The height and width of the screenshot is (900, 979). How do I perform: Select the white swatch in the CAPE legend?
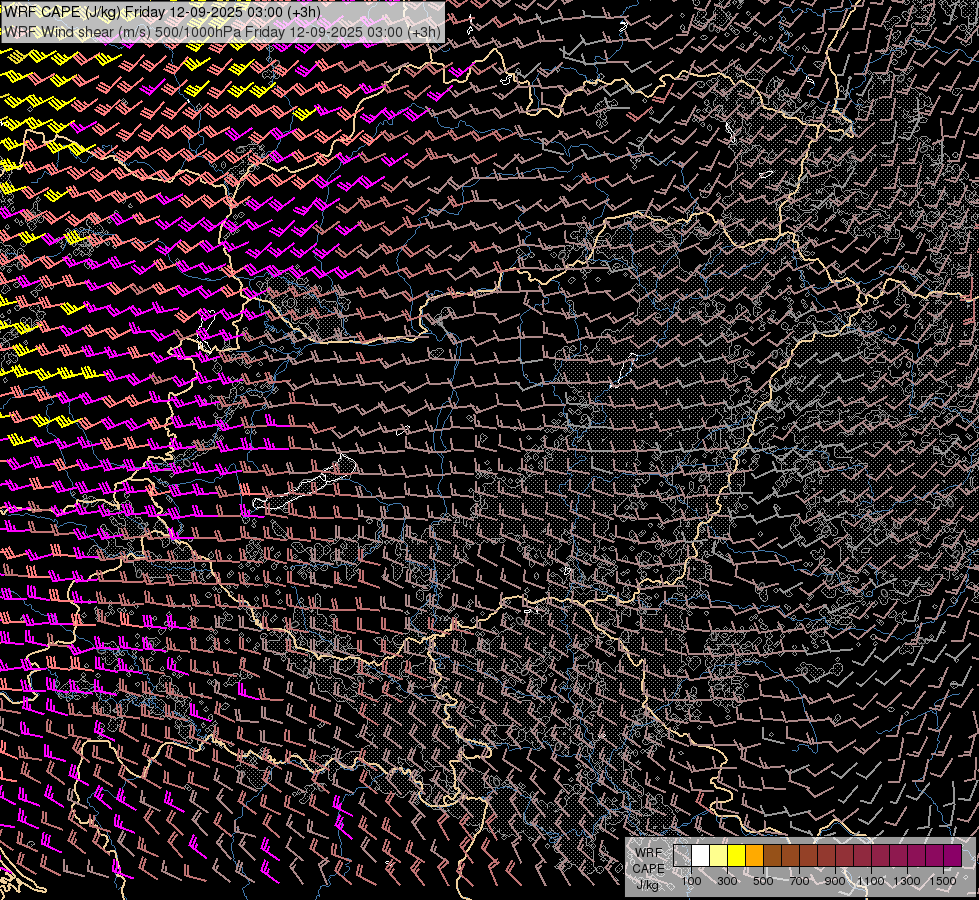(701, 855)
